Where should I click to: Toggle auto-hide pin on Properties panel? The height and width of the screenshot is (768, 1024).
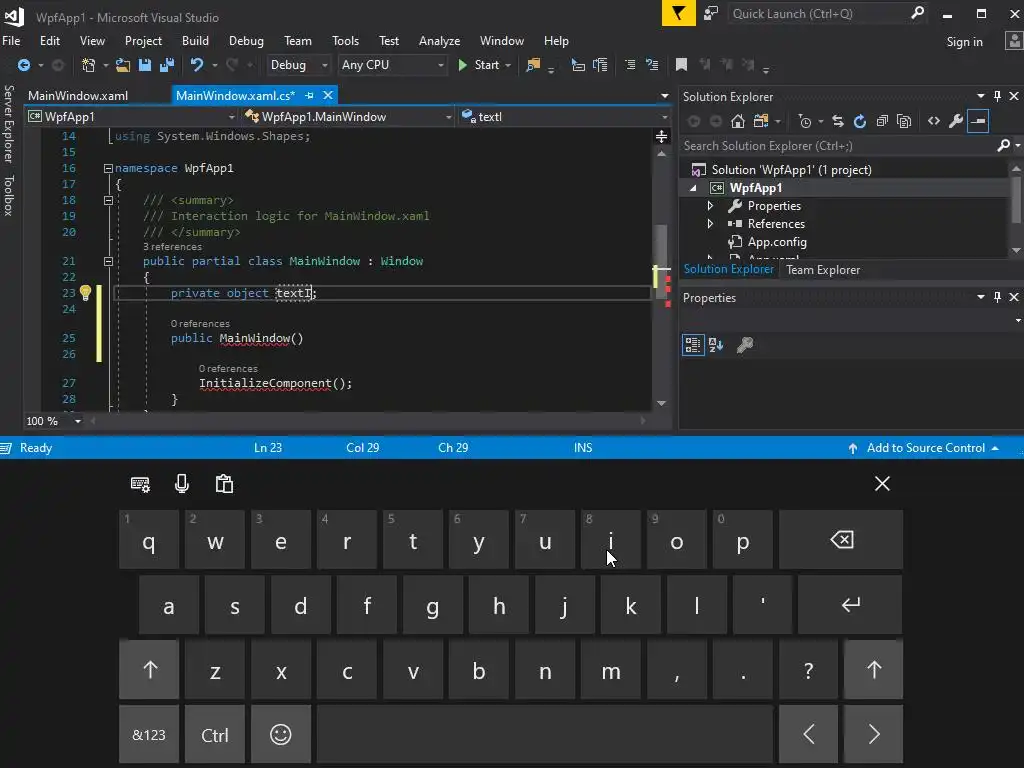(997, 297)
